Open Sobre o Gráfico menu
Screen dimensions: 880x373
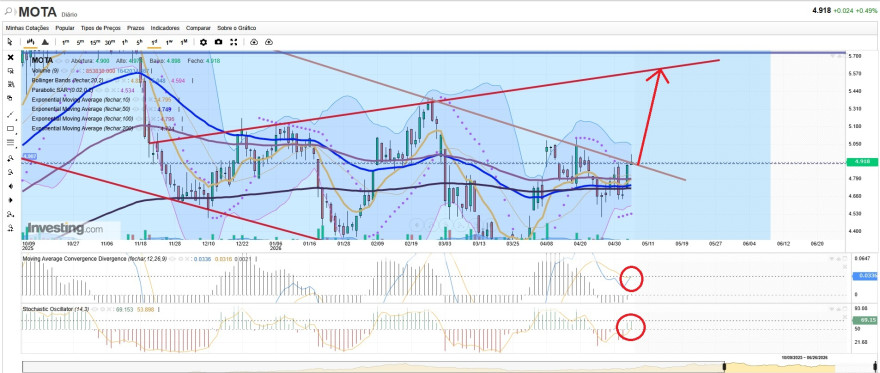pyautogui.click(x=236, y=27)
